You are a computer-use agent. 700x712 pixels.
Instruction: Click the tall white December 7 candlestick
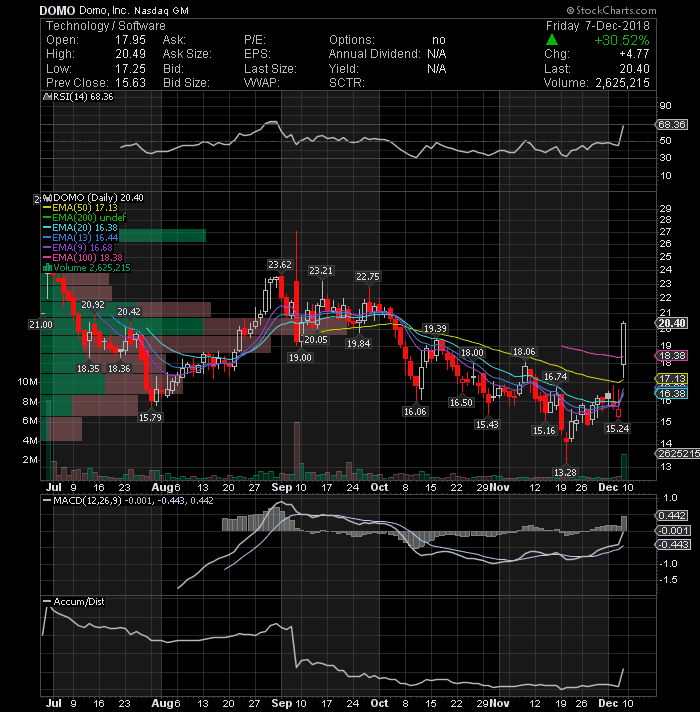[624, 344]
